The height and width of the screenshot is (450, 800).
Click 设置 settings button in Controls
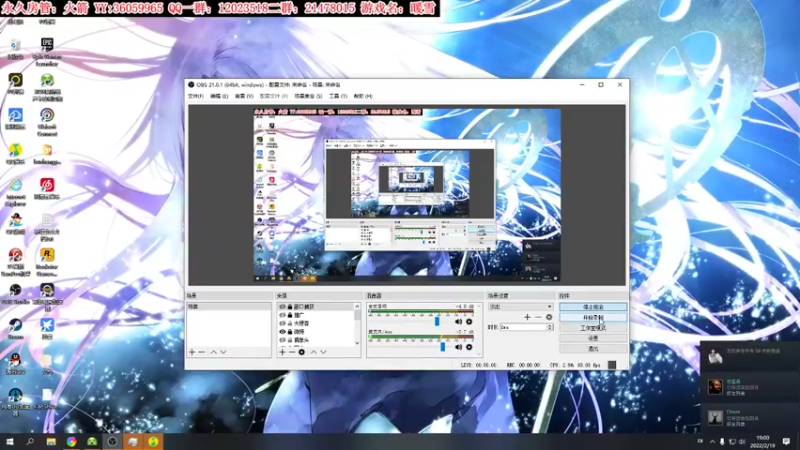click(593, 338)
